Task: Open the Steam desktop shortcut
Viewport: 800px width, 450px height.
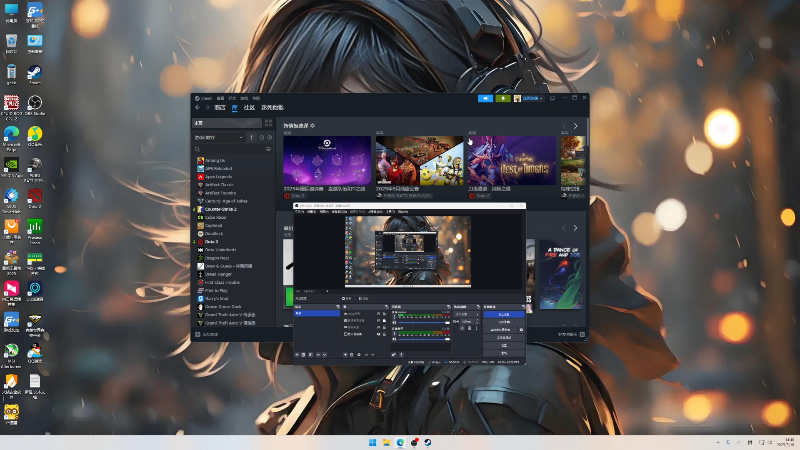Action: (x=35, y=74)
